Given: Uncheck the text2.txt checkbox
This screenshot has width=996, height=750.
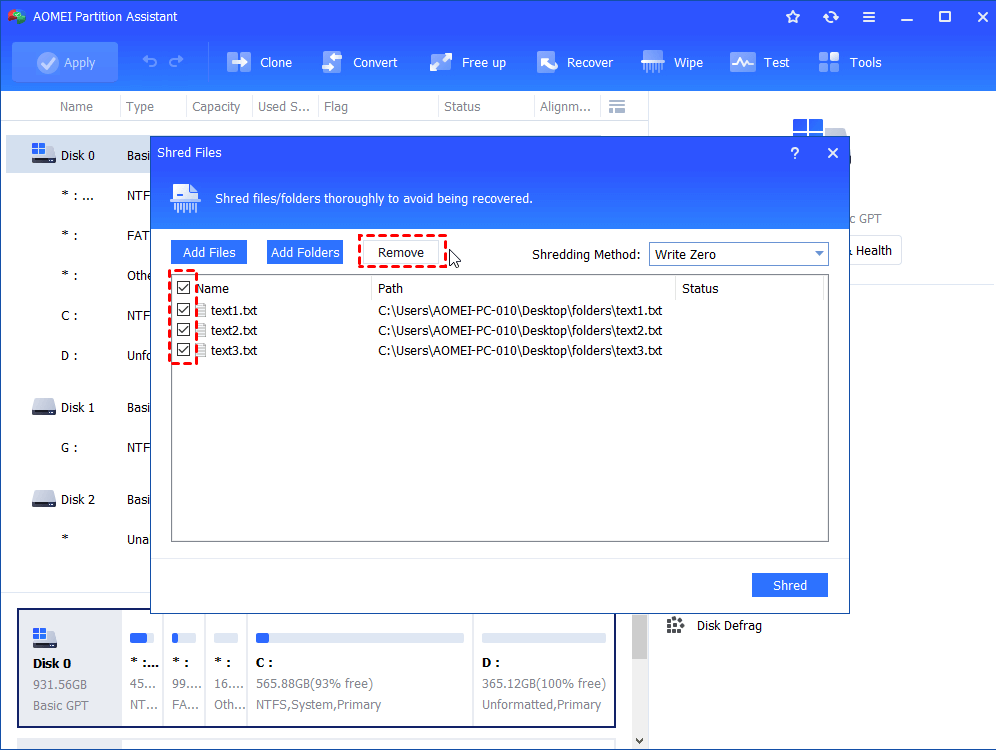Looking at the screenshot, I should click(x=184, y=330).
